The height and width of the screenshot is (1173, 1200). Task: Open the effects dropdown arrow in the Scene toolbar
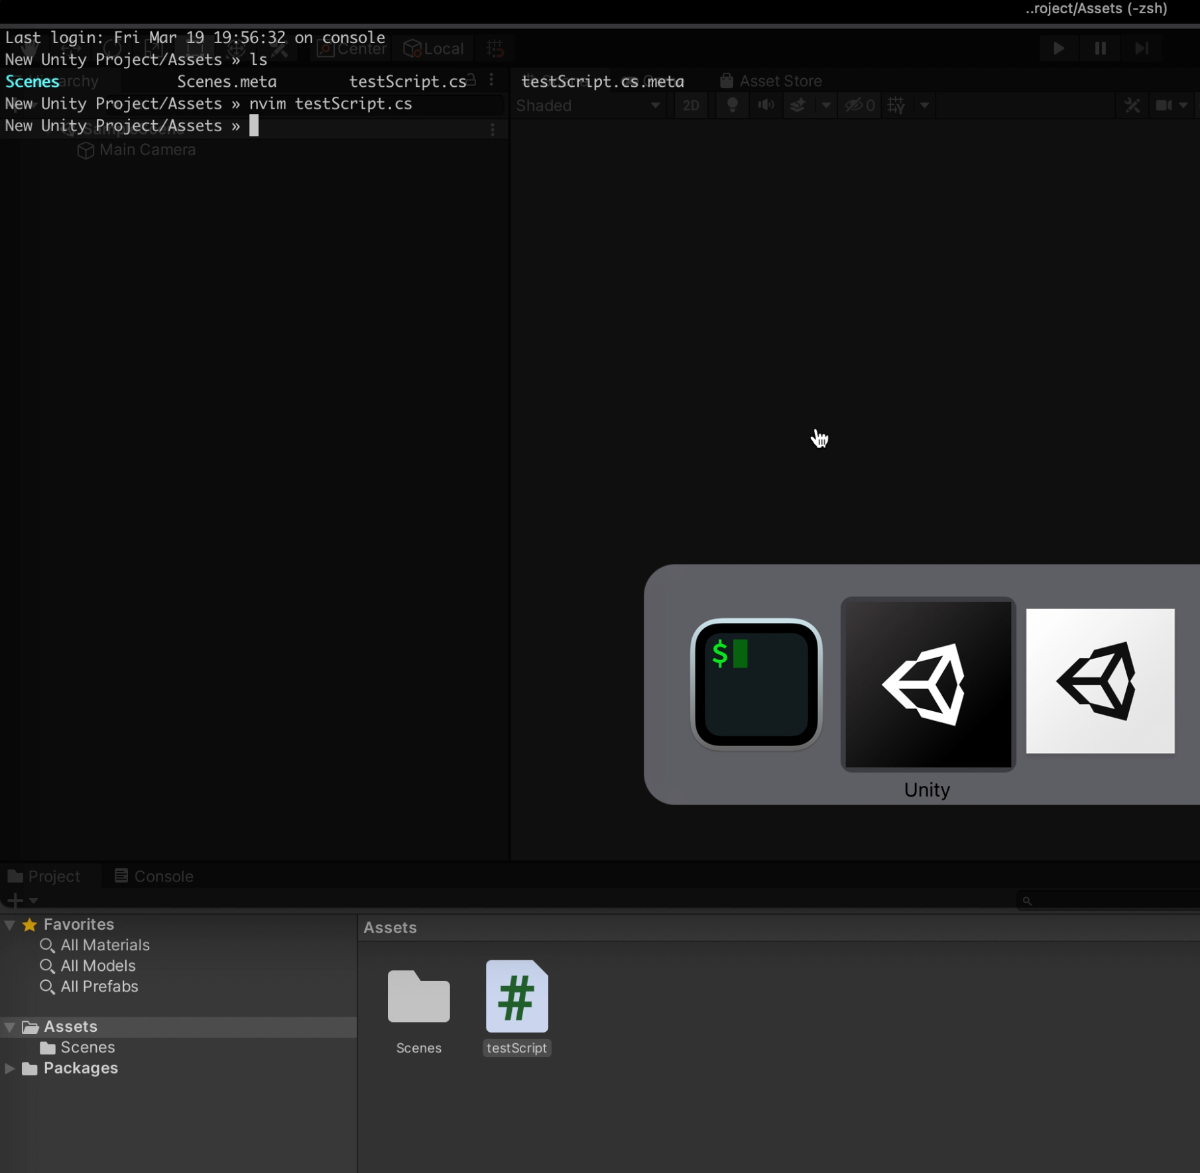(x=826, y=105)
